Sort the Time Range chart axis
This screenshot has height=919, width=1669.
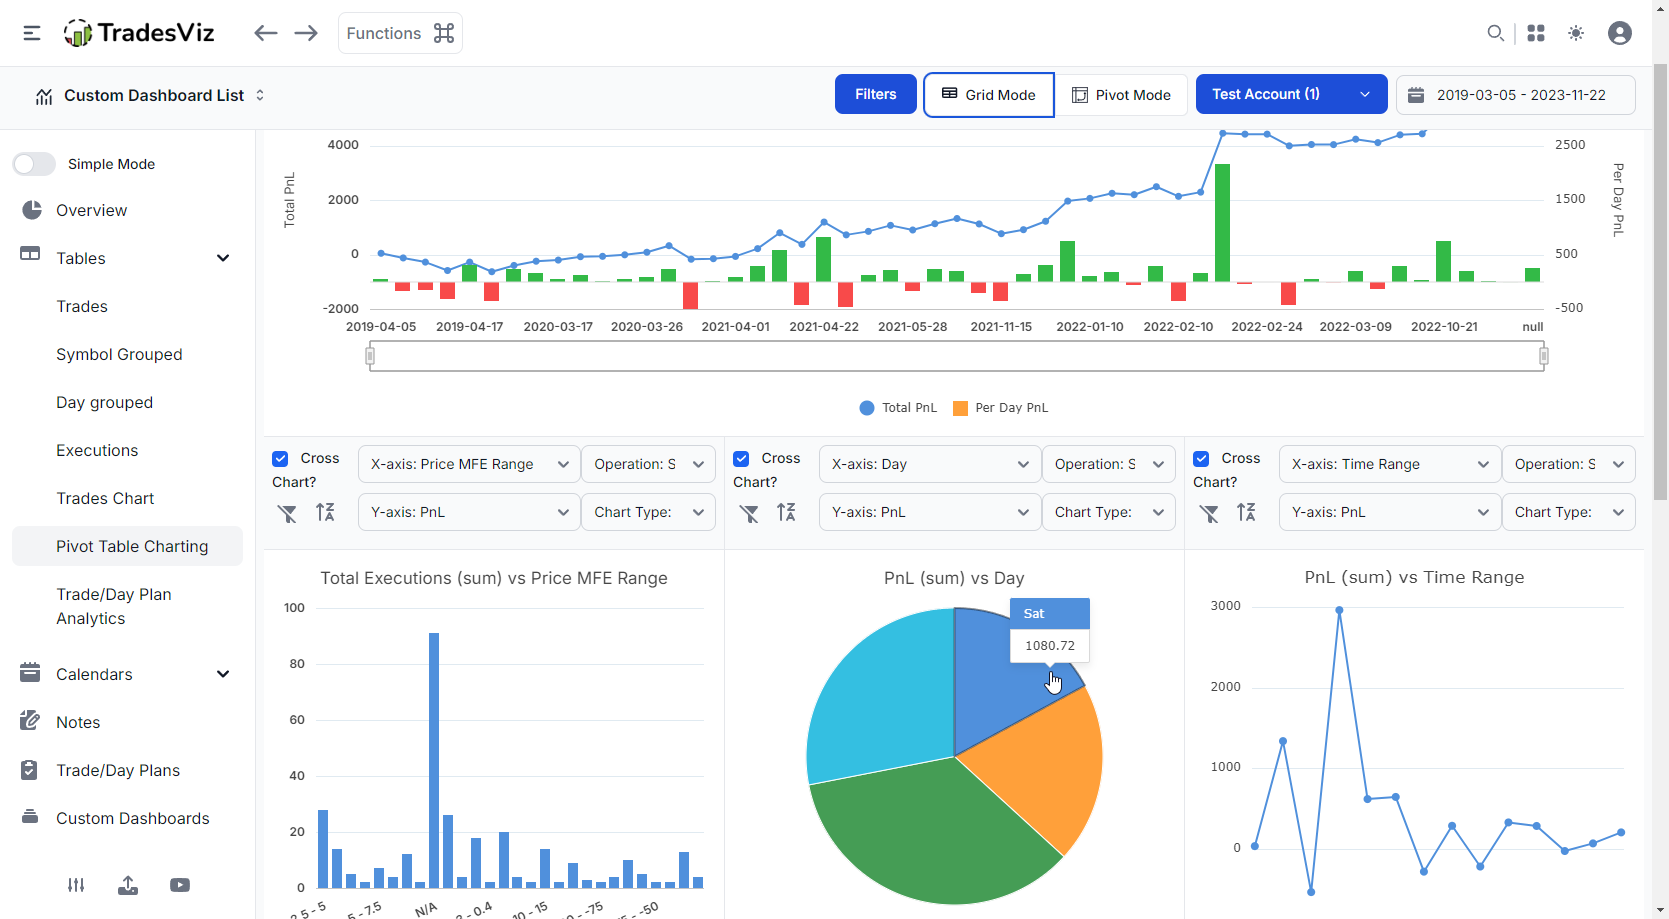click(1246, 513)
